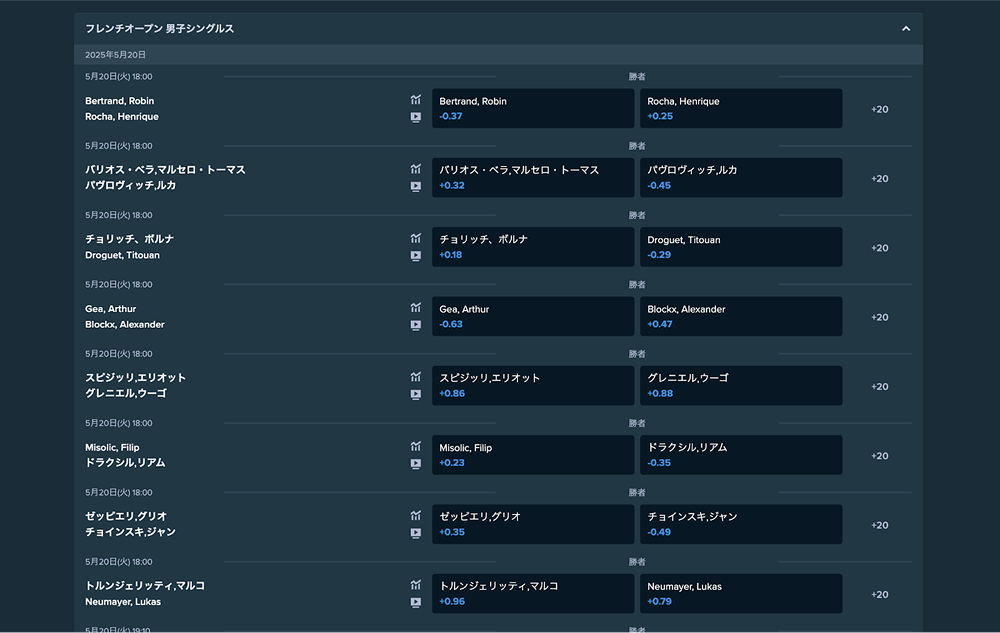Viewport: 1000px width, 633px height.
Task: Open statistics icon for トルンジェリッティ vs Neumayer match
Action: tap(416, 585)
